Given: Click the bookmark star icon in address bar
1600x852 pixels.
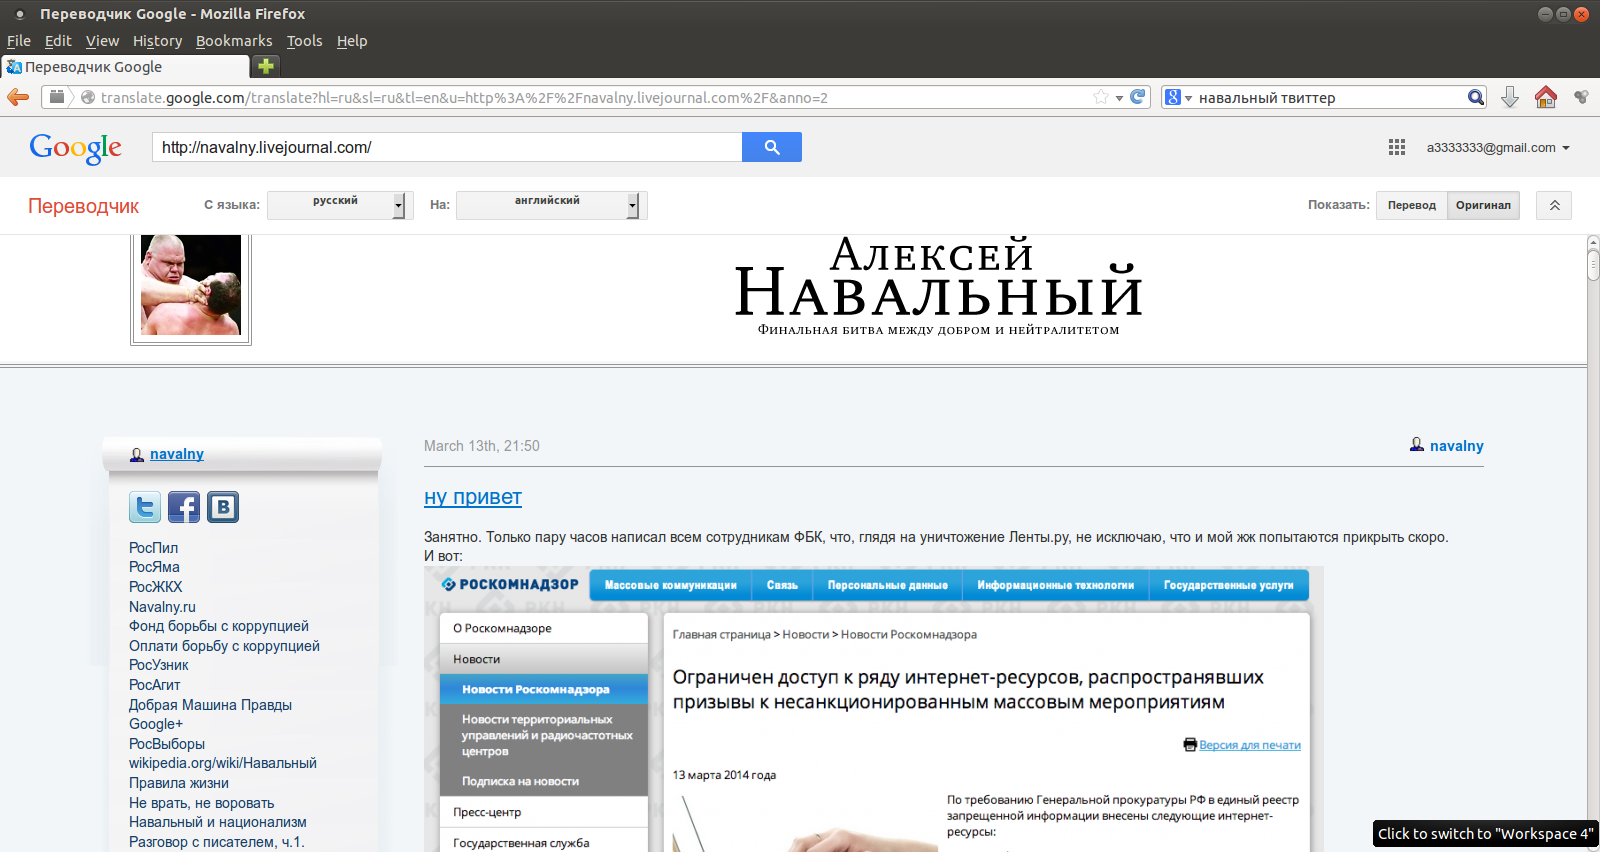Looking at the screenshot, I should pos(1101,97).
